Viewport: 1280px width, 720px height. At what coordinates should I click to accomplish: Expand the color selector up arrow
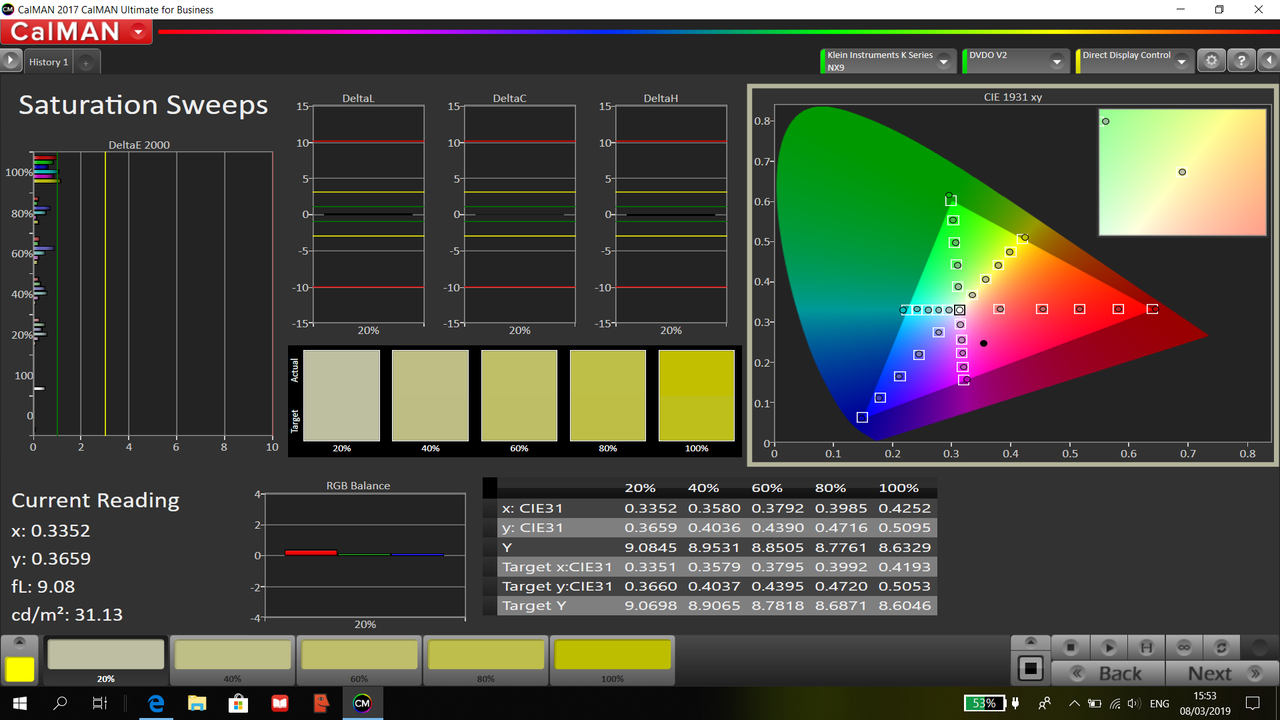pos(20,644)
